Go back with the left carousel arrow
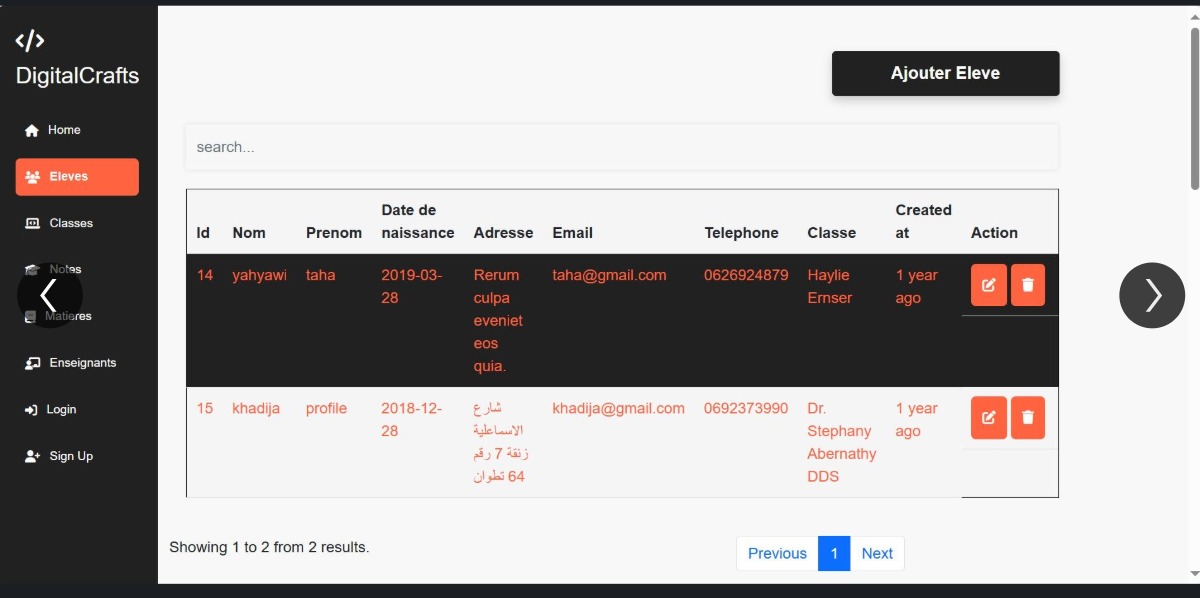 (x=49, y=295)
